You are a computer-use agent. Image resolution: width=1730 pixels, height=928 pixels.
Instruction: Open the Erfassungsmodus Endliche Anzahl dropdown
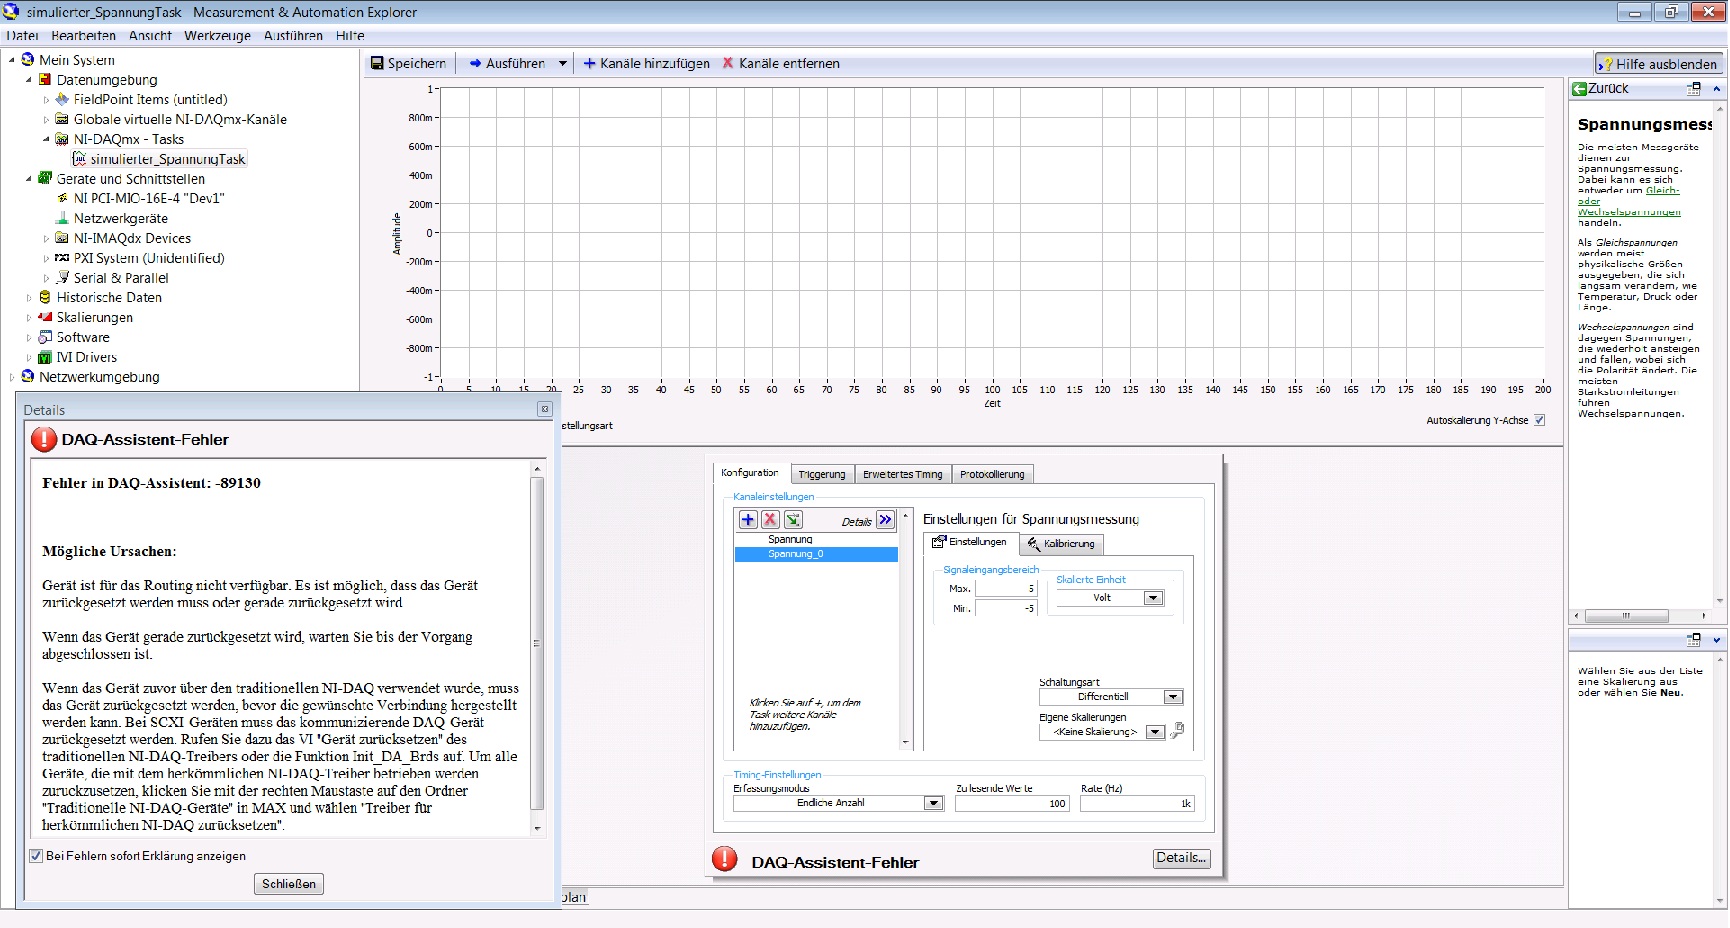(933, 803)
